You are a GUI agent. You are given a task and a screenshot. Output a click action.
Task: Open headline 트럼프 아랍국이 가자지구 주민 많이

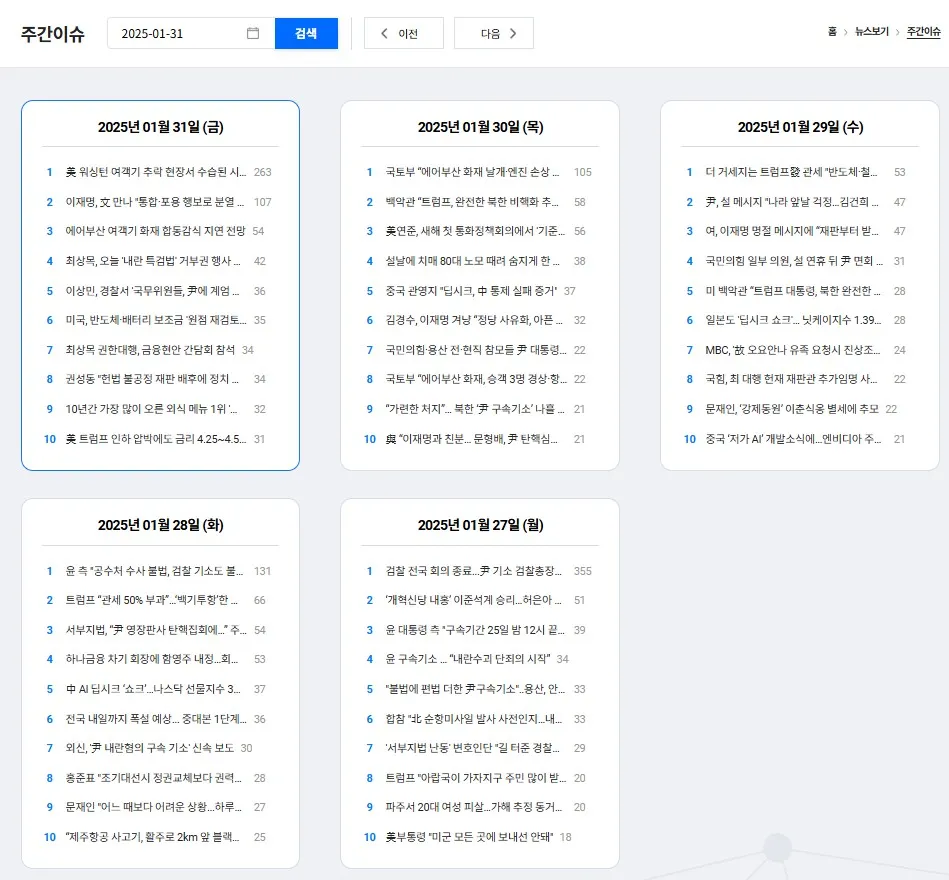[x=476, y=778]
